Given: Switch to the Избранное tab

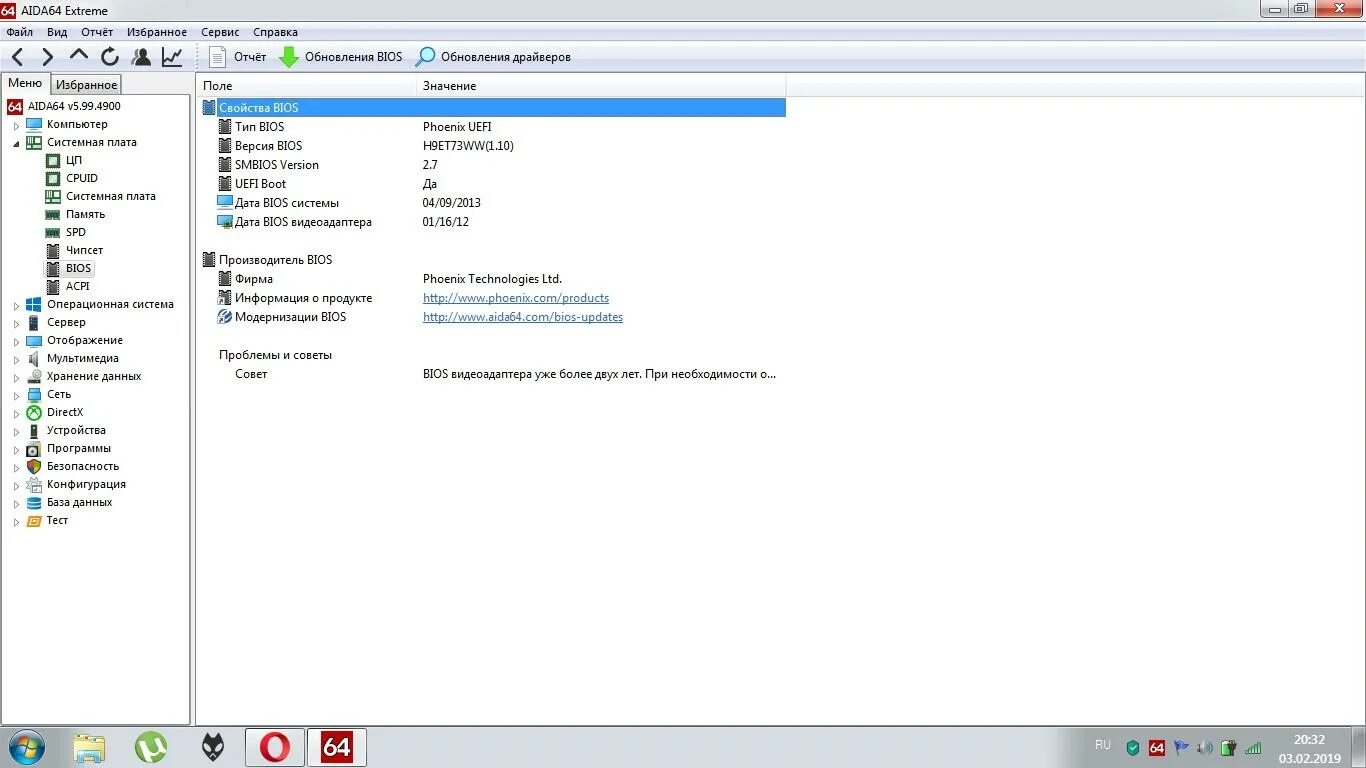Looking at the screenshot, I should click(86, 84).
